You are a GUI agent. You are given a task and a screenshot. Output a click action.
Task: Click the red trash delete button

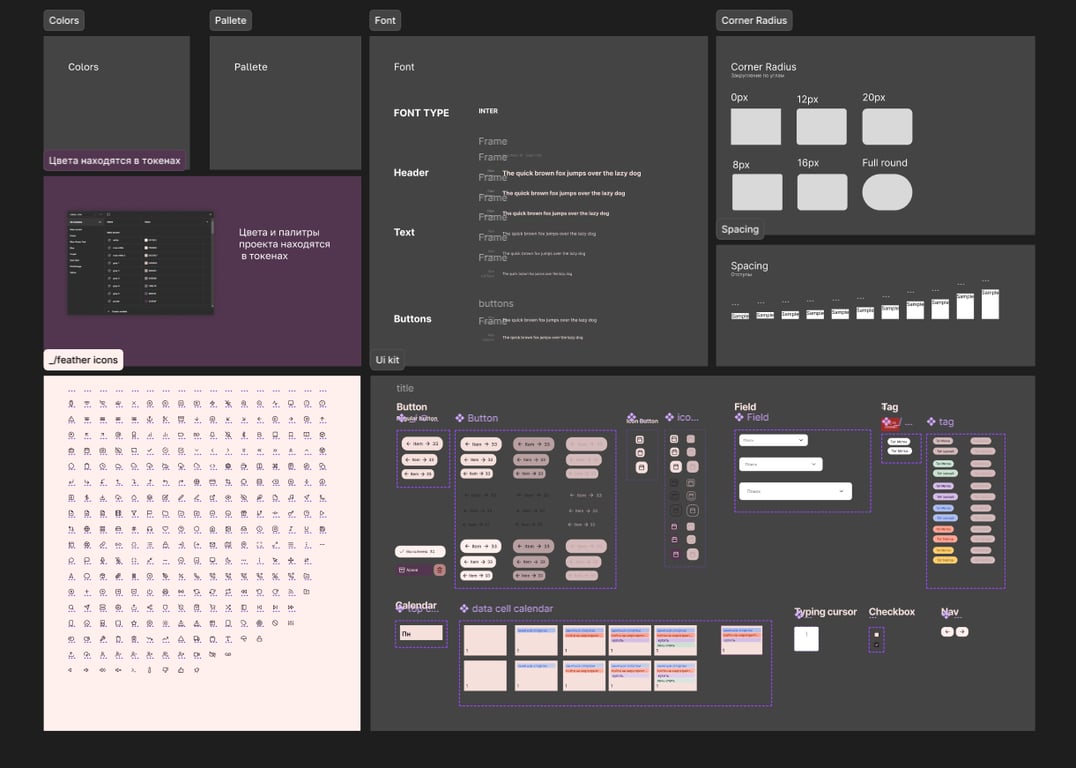coord(439,570)
